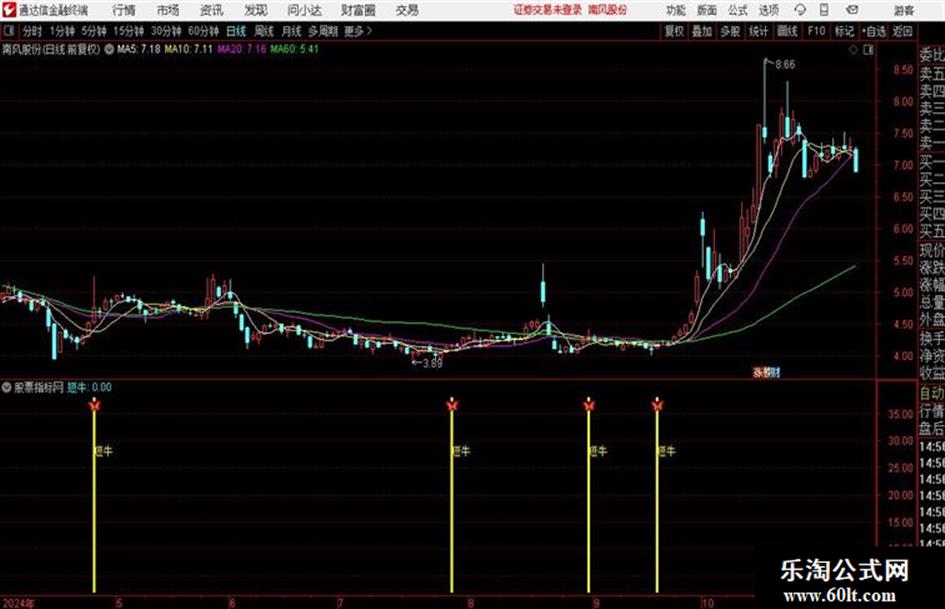Open the 问小达 menu

[x=304, y=10]
